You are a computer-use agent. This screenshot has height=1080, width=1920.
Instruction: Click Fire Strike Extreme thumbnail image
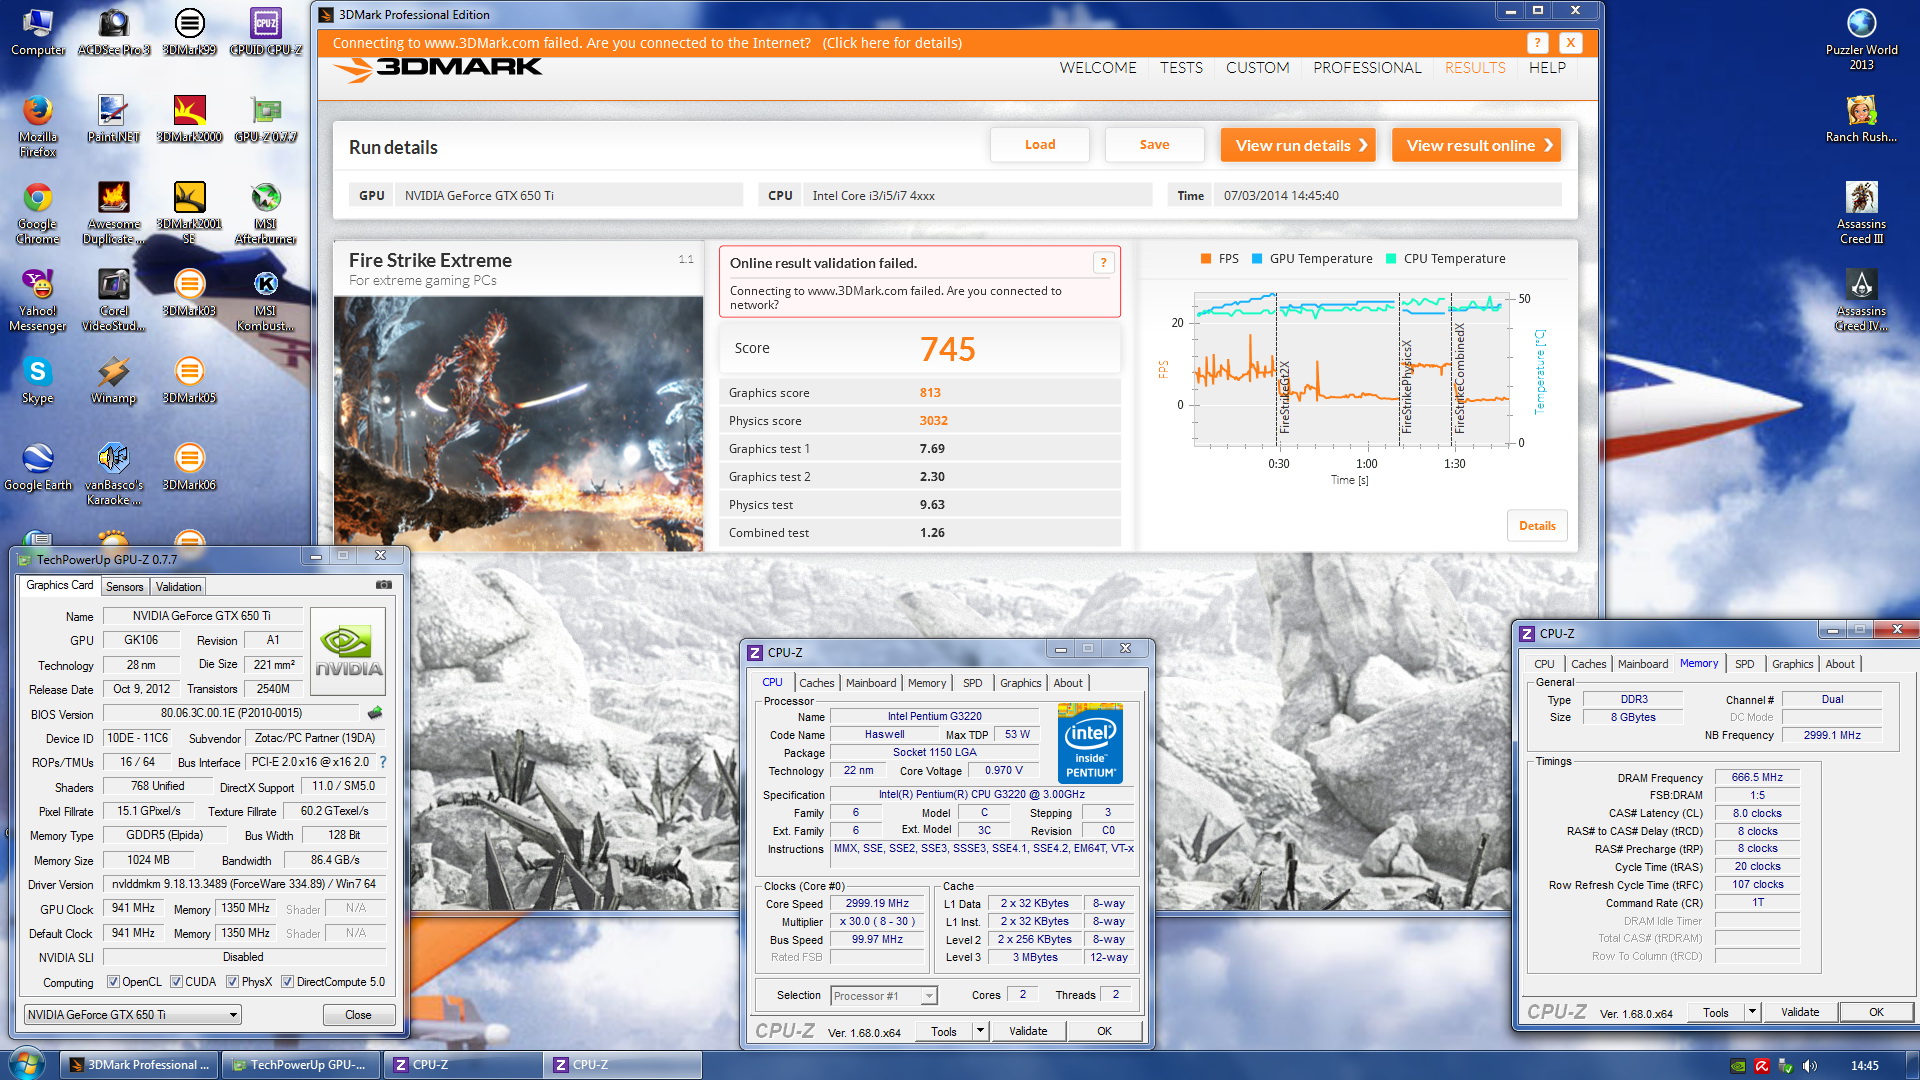tap(518, 421)
